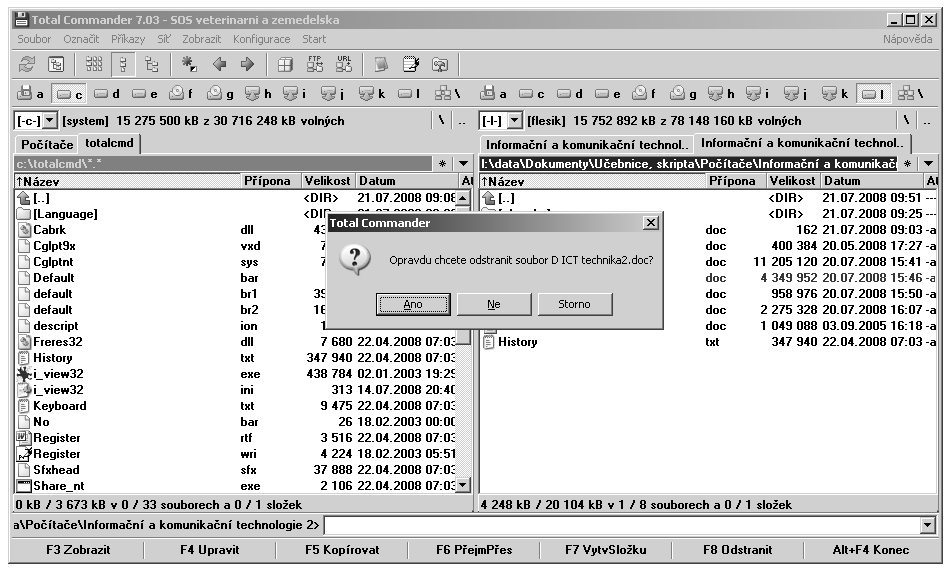Select drive d in the left drive bar

coord(107,94)
